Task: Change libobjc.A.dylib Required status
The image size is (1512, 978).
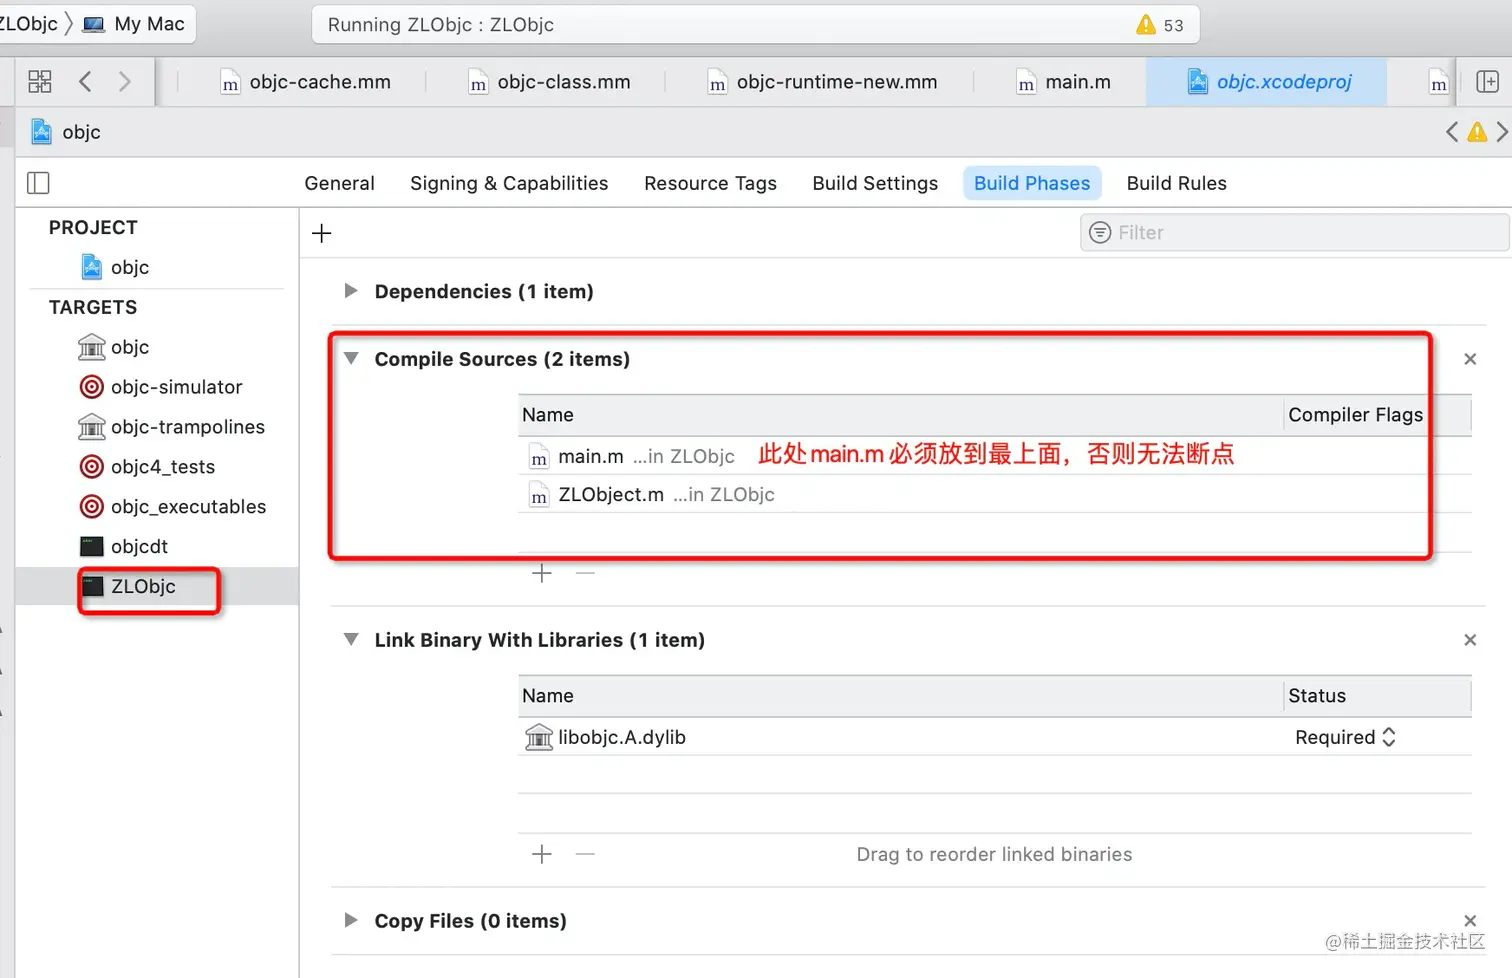Action: tap(1345, 737)
